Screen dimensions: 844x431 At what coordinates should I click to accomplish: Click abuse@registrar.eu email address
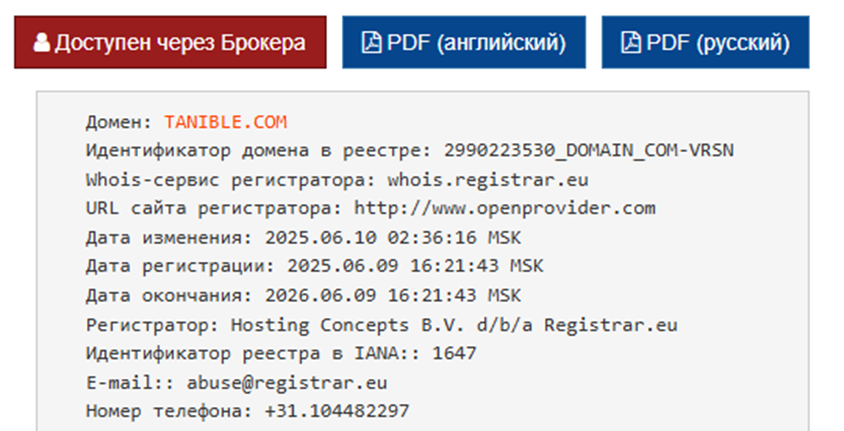[x=287, y=383]
